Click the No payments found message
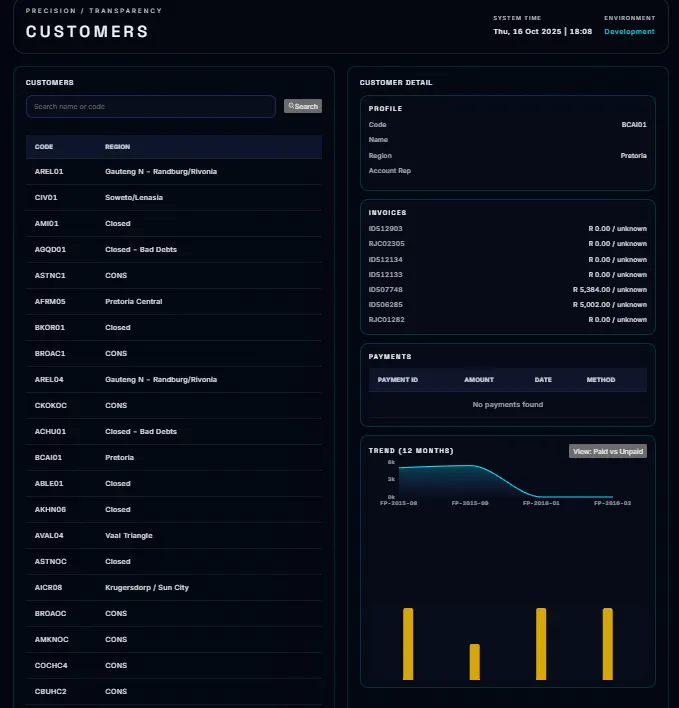Image resolution: width=679 pixels, height=708 pixels. [x=507, y=405]
